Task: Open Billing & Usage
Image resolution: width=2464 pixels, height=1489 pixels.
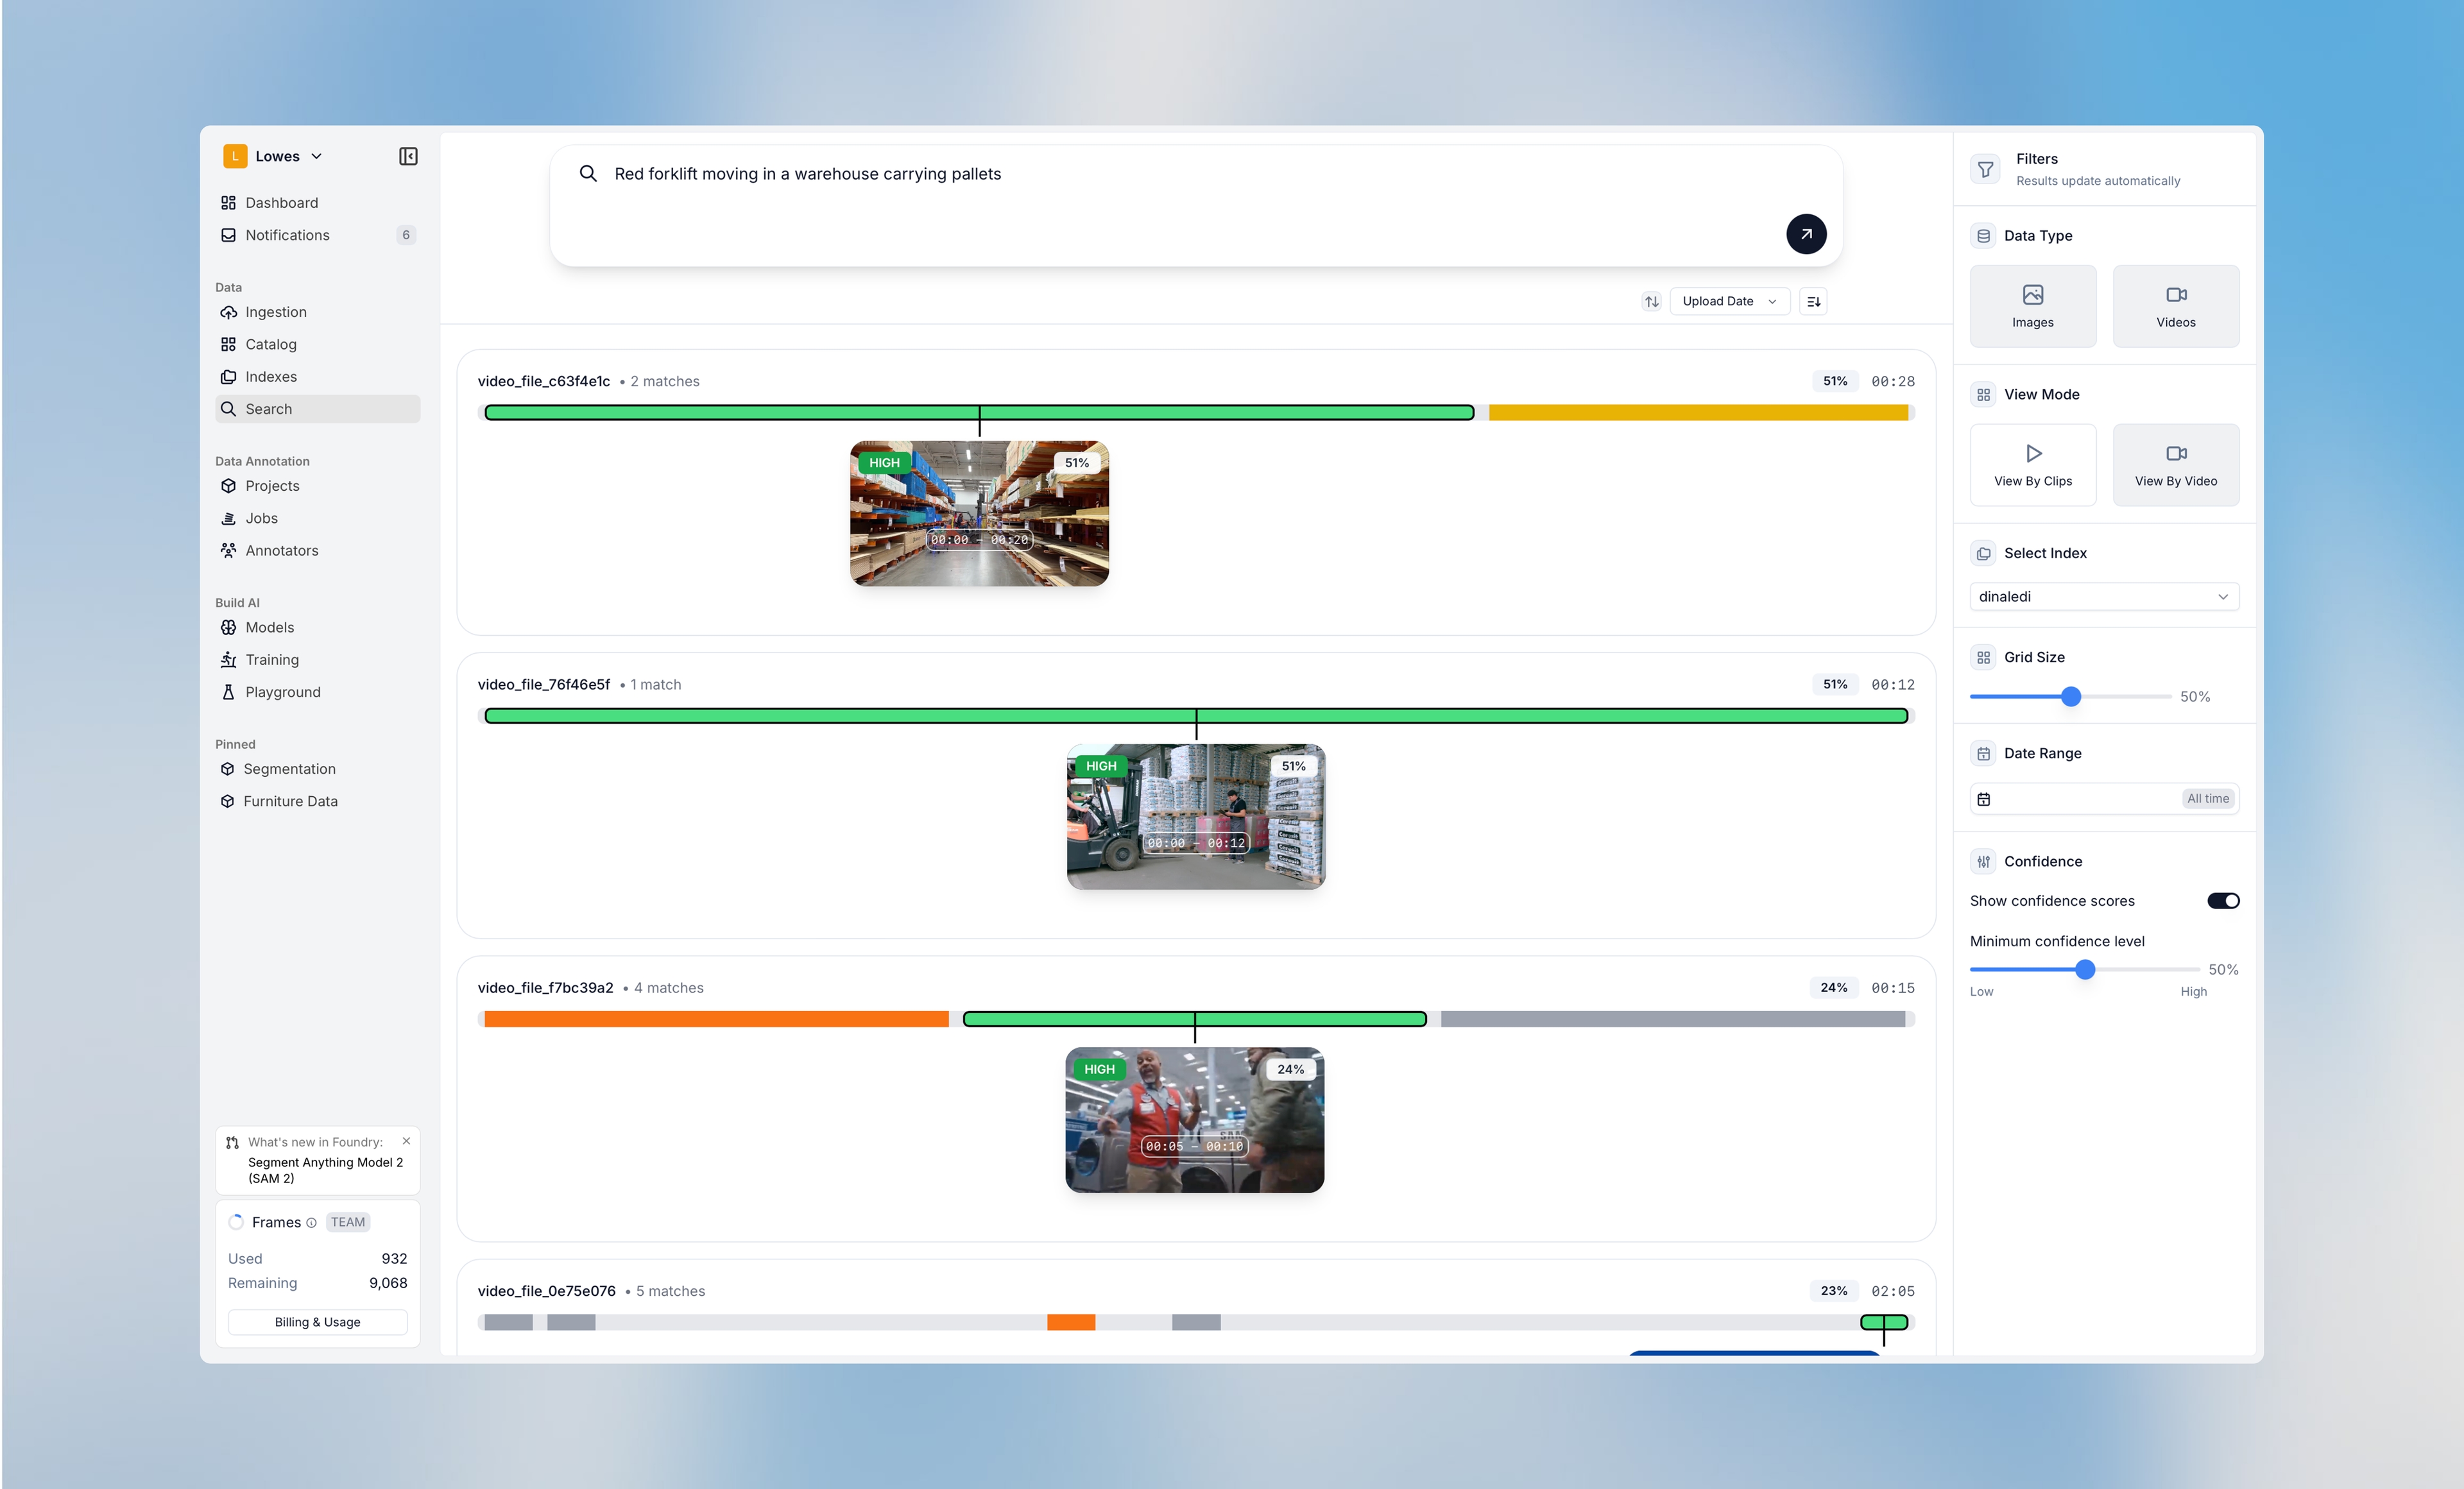Action: (317, 1321)
